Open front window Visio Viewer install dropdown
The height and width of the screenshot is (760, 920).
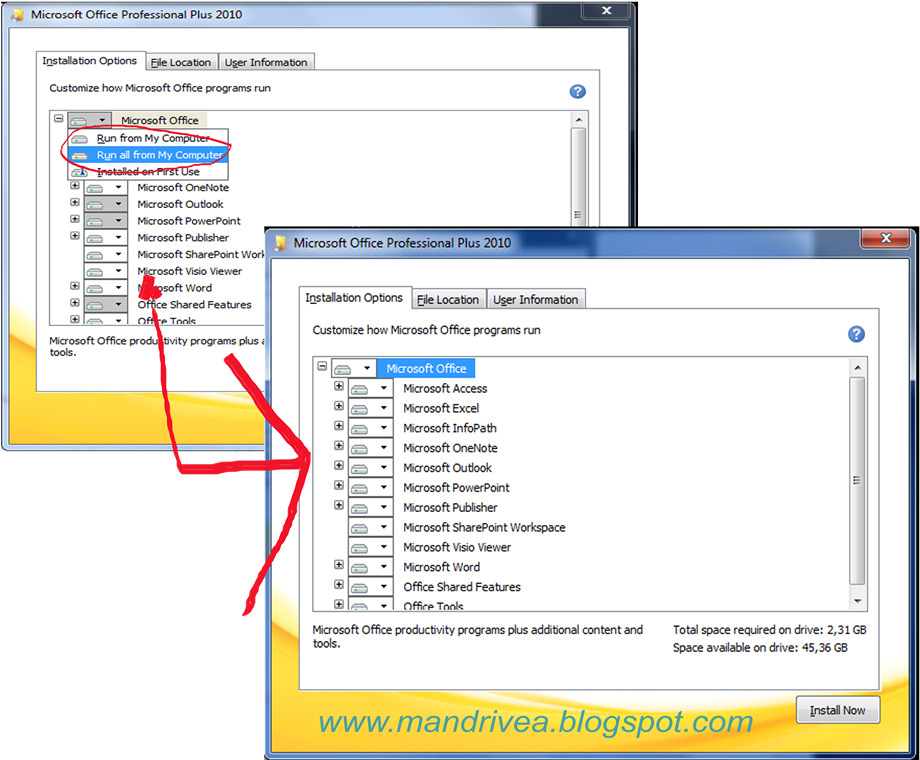click(x=371, y=548)
